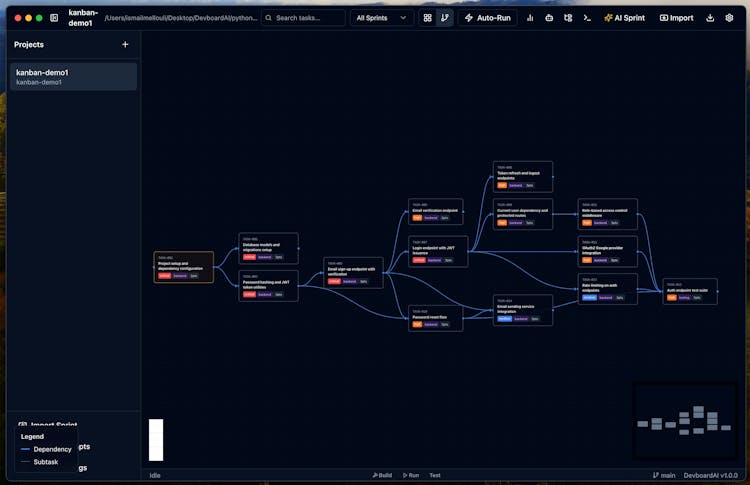750x485 pixels.
Task: Open the git branches icon in toolbar
Action: (x=568, y=18)
